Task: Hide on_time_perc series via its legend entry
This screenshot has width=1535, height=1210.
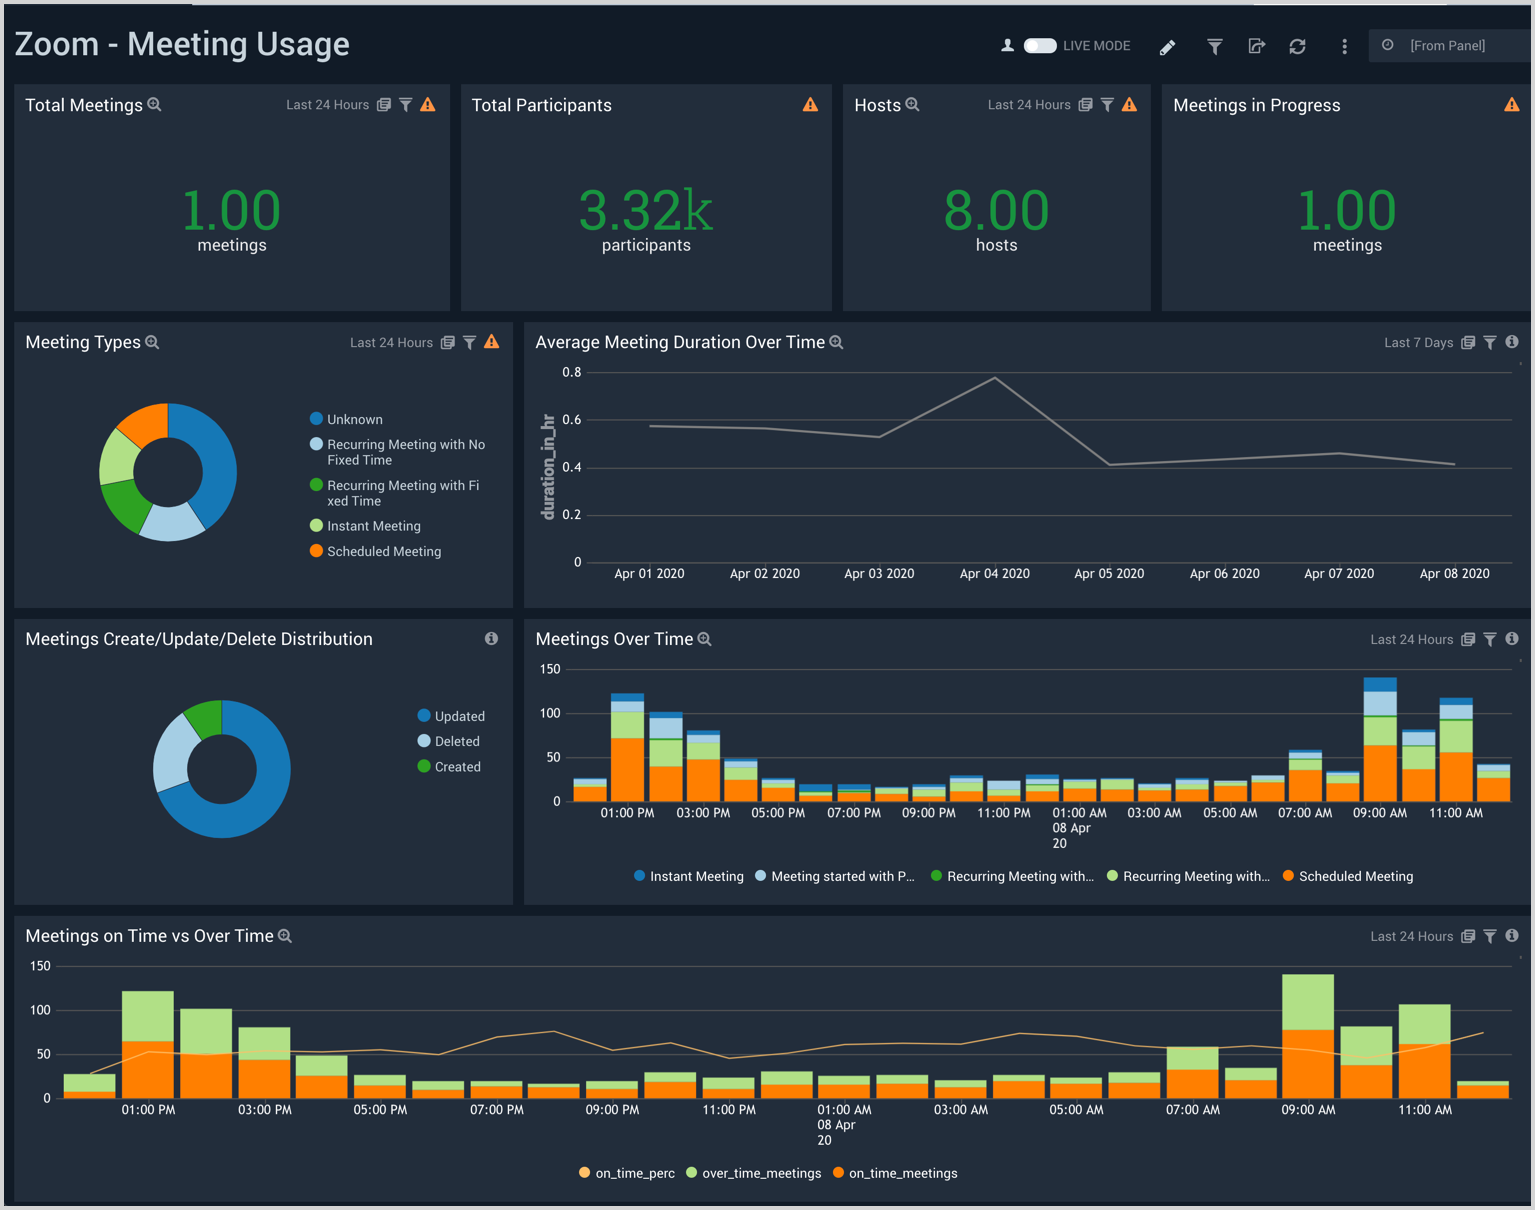Action: 636,1173
